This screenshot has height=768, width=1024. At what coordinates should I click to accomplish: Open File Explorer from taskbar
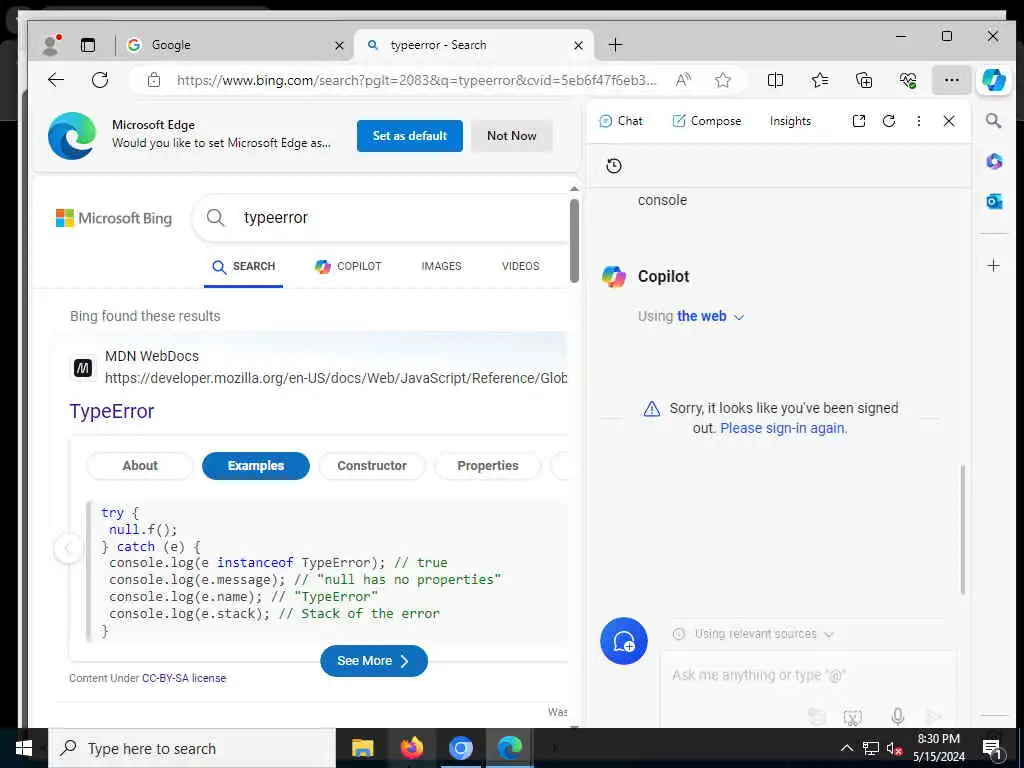pos(362,748)
